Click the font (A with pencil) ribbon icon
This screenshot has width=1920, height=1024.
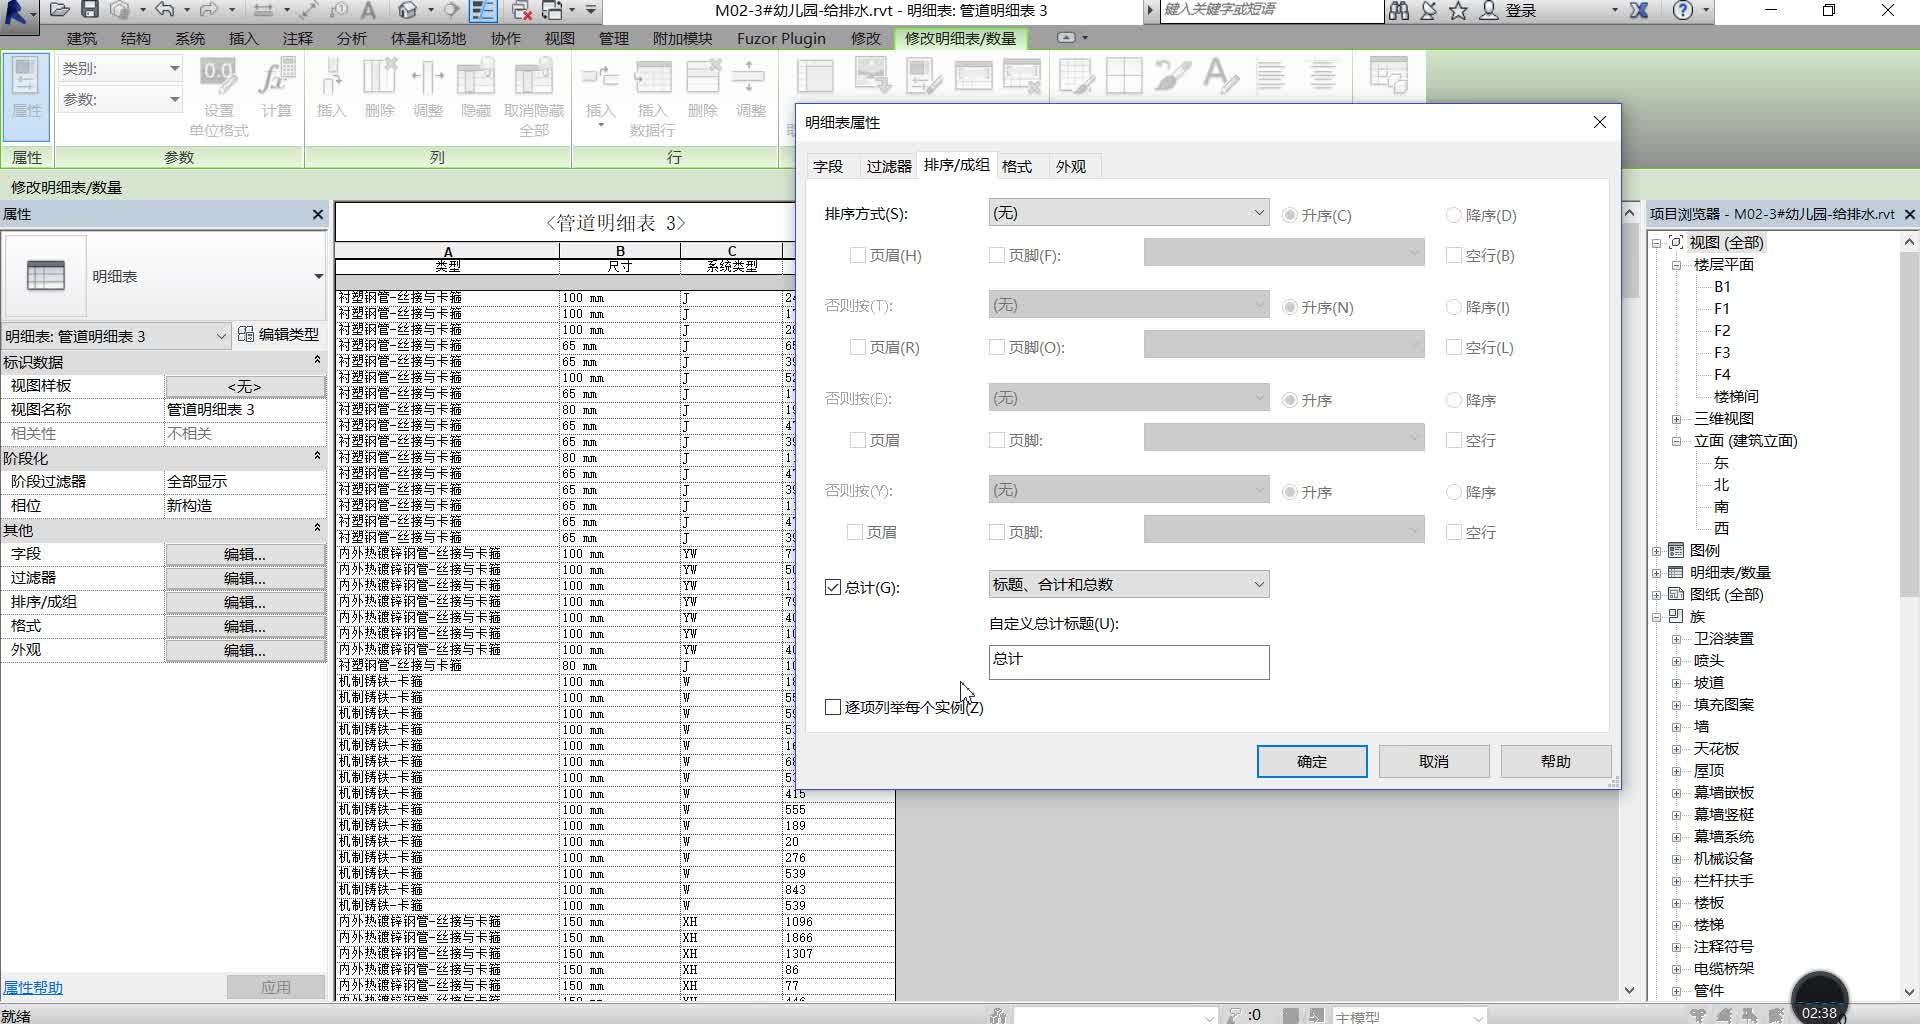pyautogui.click(x=1220, y=76)
